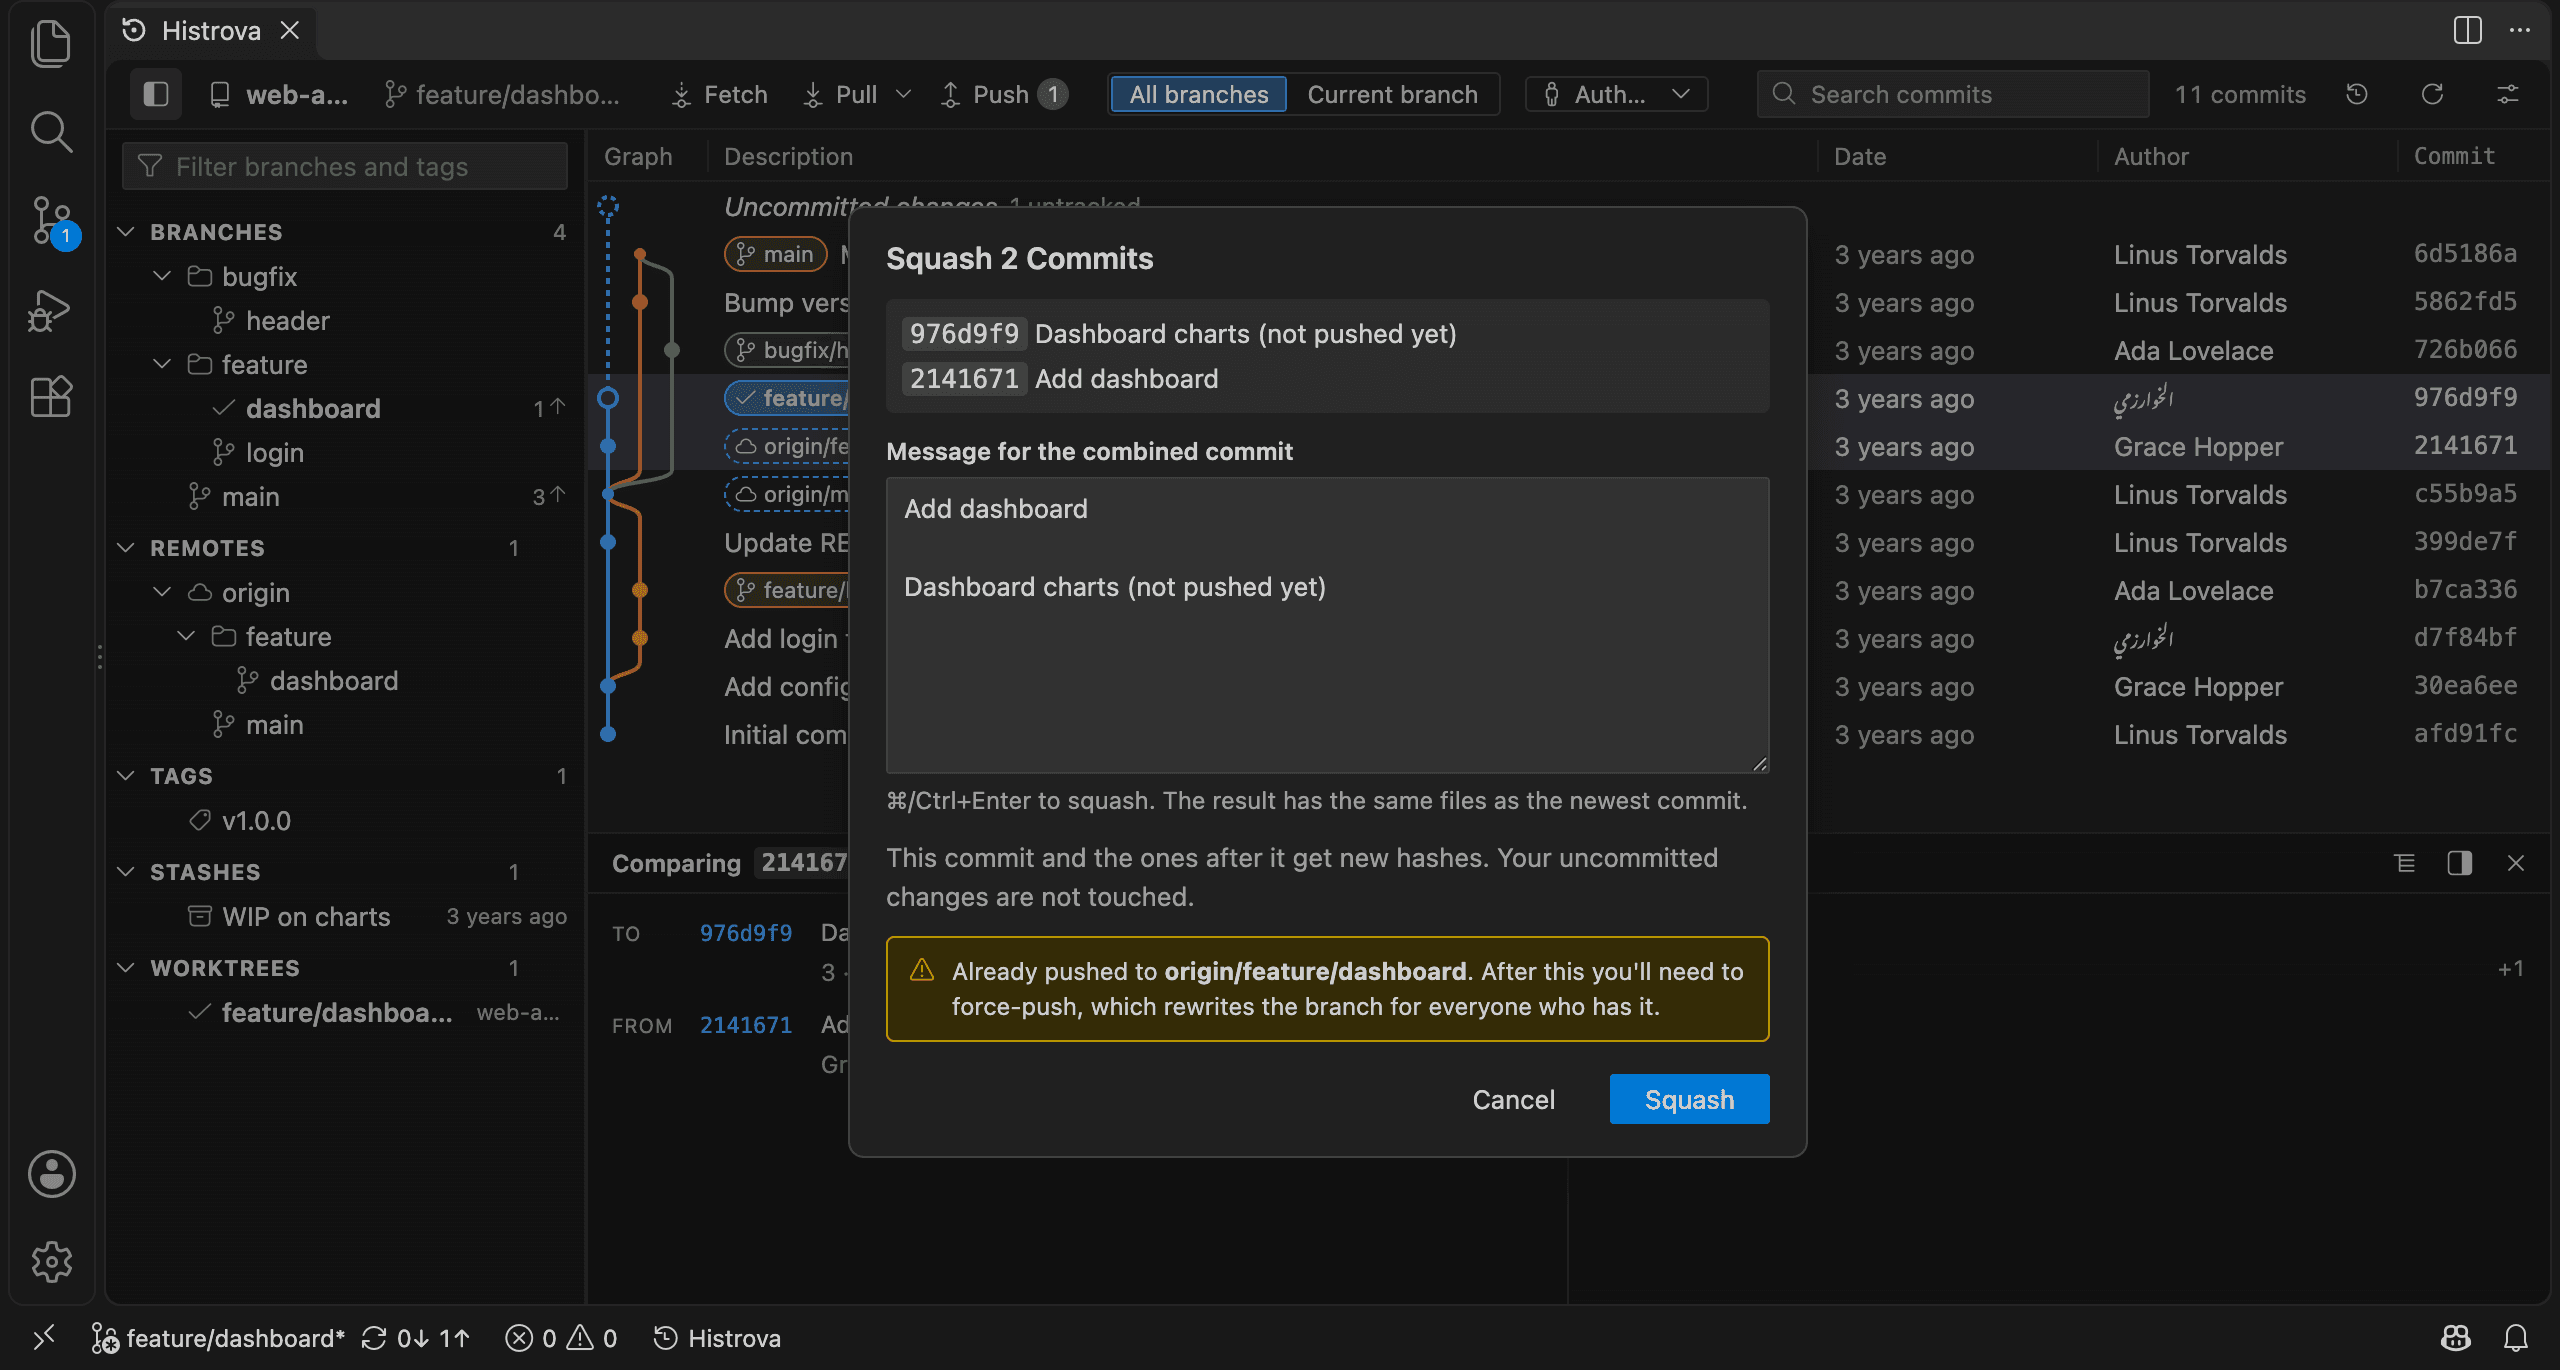Open the Run and Debug icon
Image resolution: width=2560 pixels, height=1370 pixels.
pos(51,310)
